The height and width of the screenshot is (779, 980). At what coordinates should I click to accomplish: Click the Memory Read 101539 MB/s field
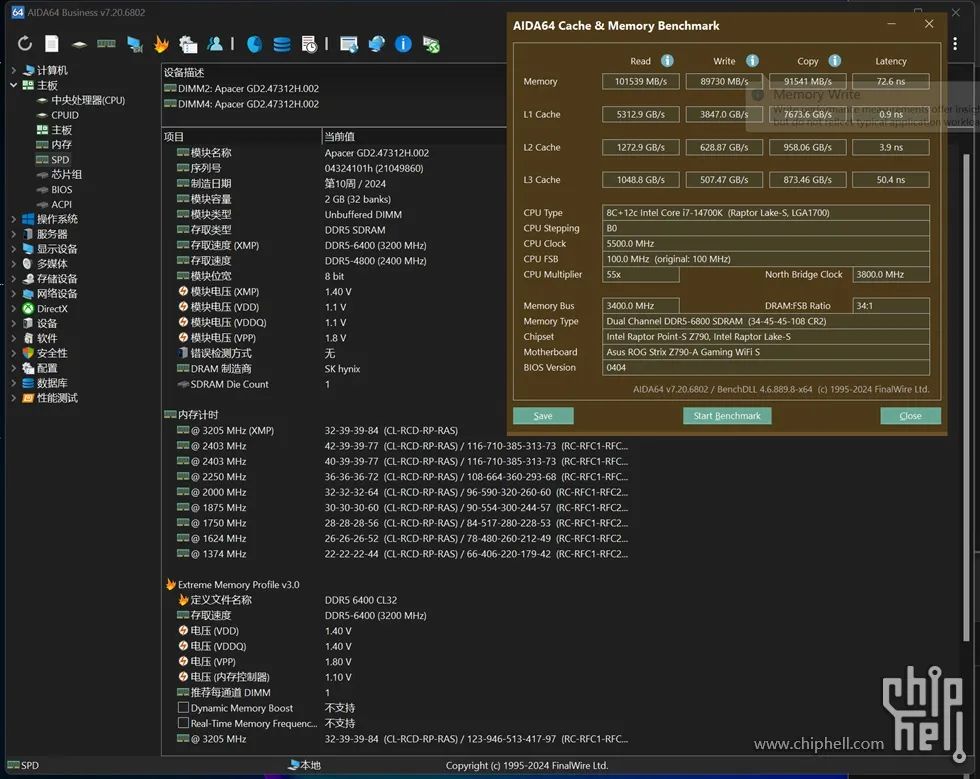point(641,81)
